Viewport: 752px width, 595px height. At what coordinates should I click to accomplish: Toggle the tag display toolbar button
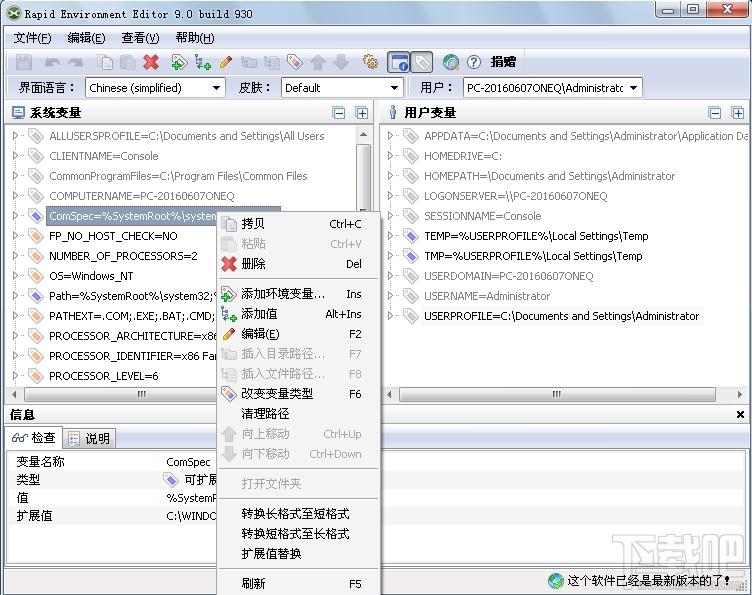422,62
